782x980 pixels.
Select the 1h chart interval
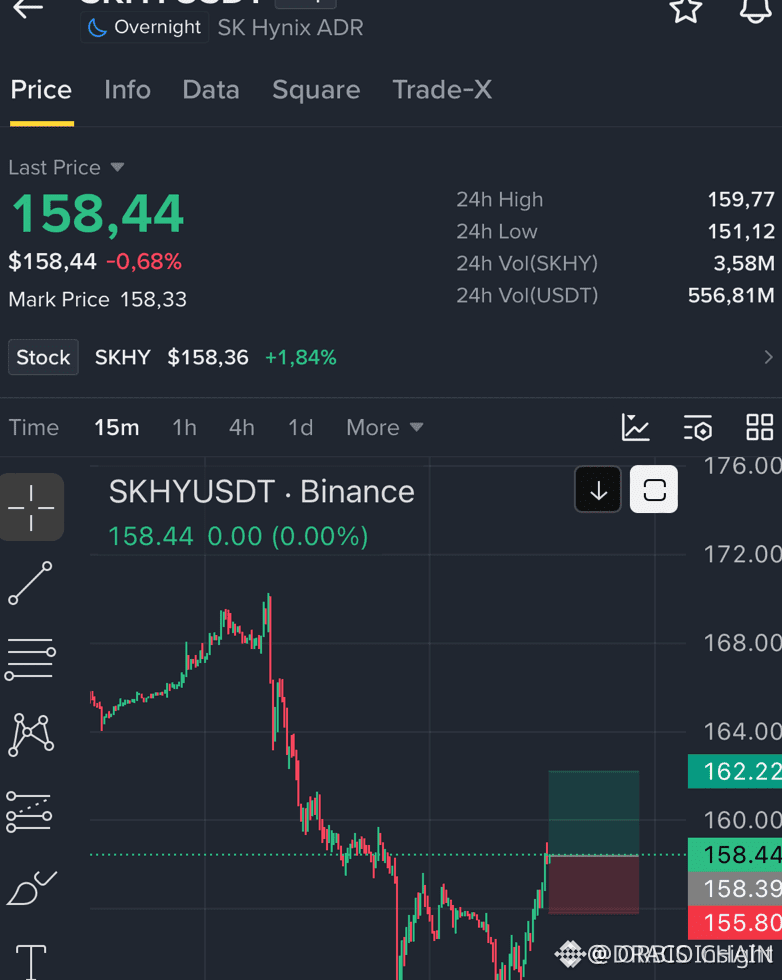coord(184,428)
